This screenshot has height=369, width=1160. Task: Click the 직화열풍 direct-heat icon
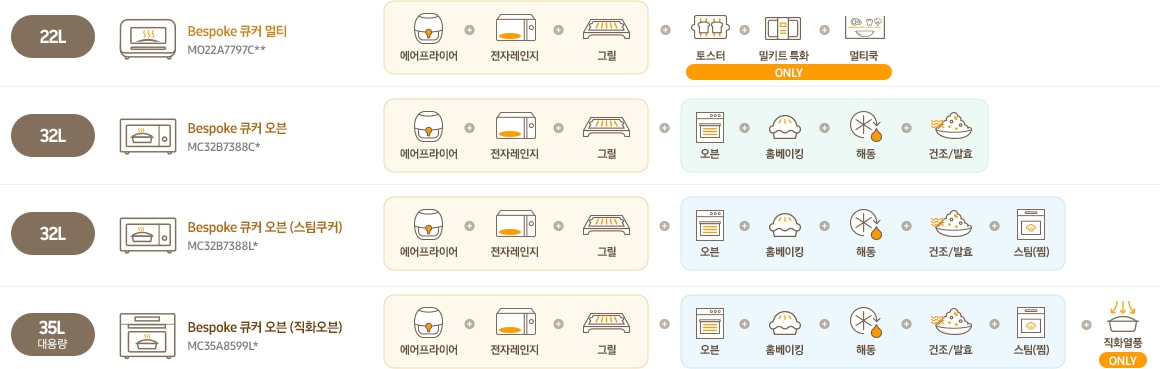click(1122, 316)
